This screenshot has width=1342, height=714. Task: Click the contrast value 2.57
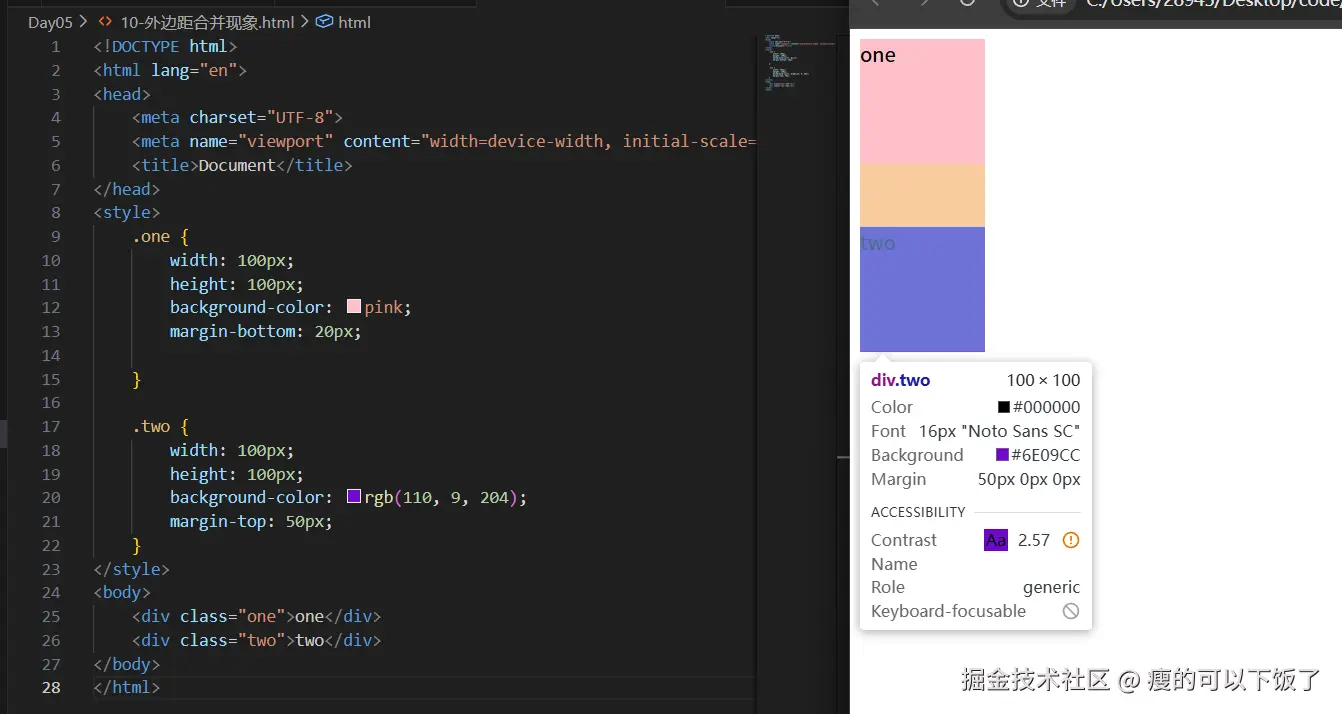1034,540
